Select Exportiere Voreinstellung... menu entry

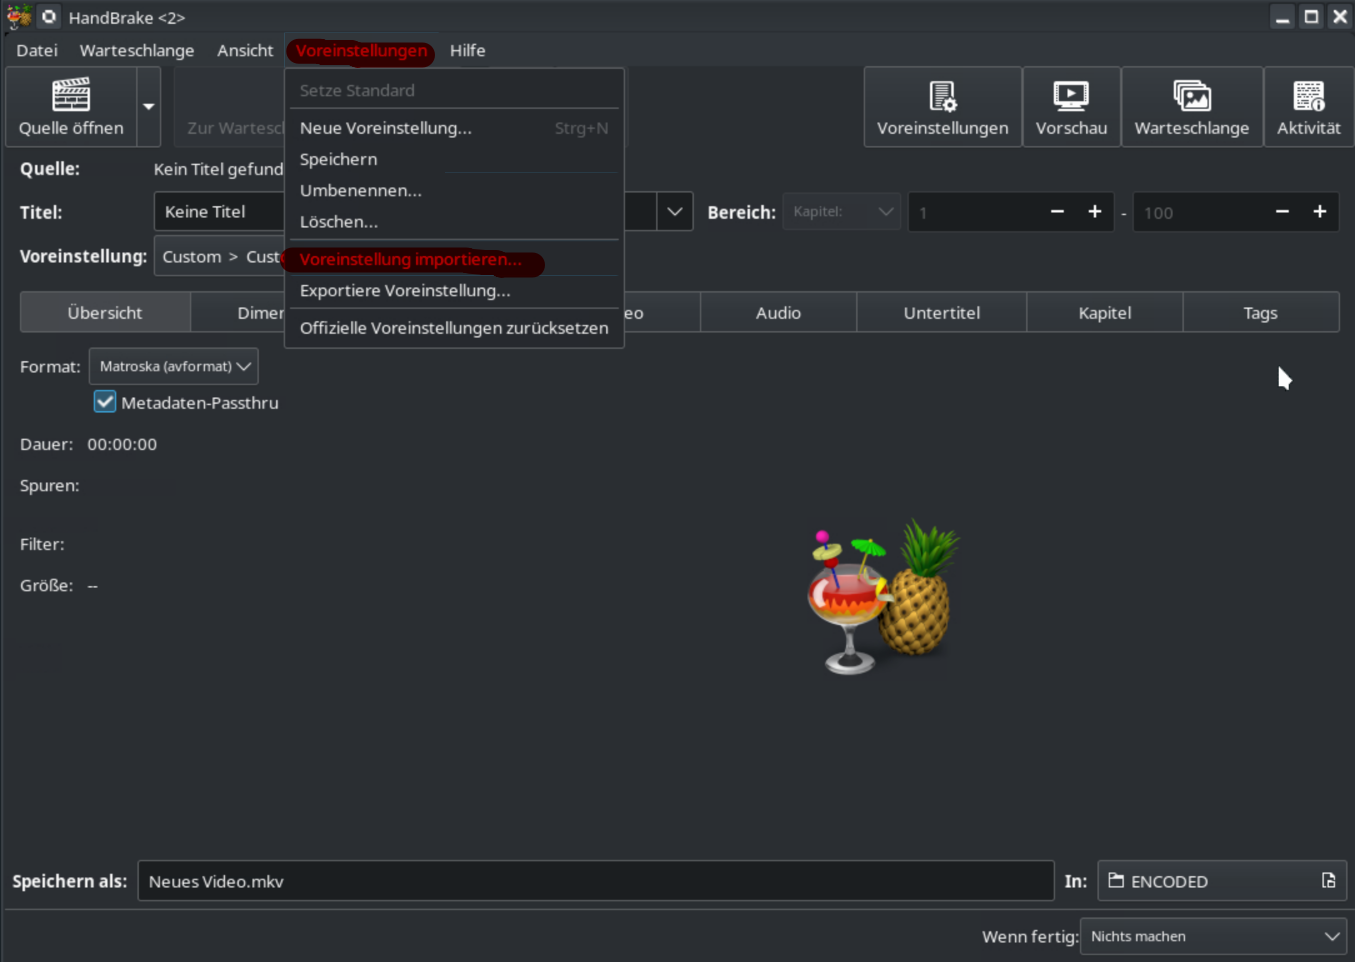(454, 290)
